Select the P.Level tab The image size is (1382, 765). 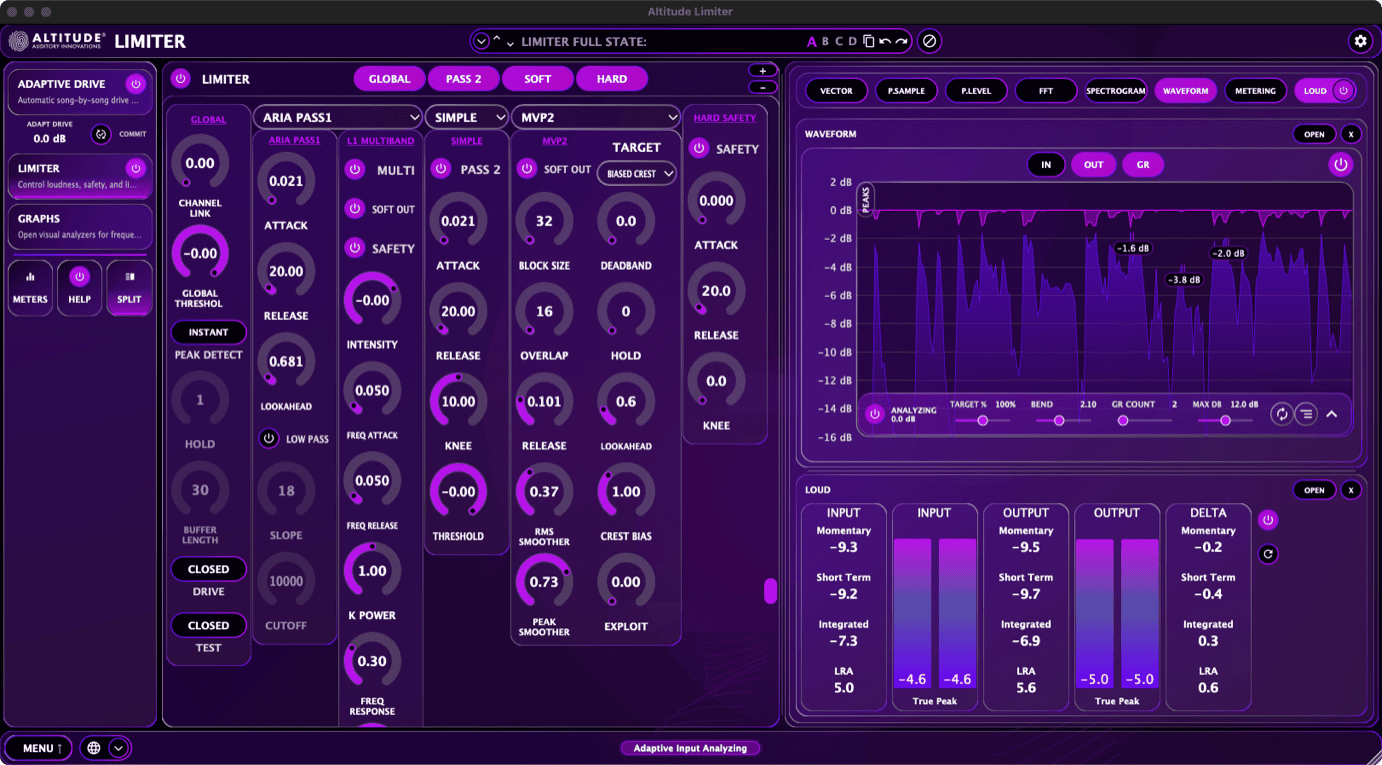coord(976,91)
